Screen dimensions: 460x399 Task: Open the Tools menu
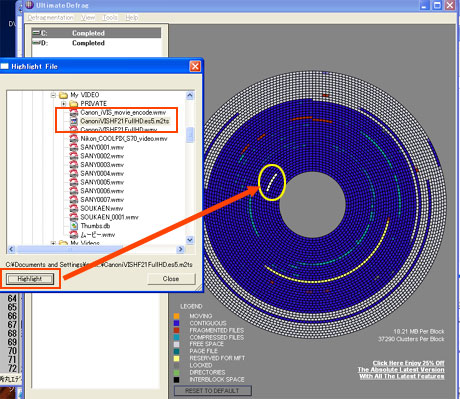(110, 18)
